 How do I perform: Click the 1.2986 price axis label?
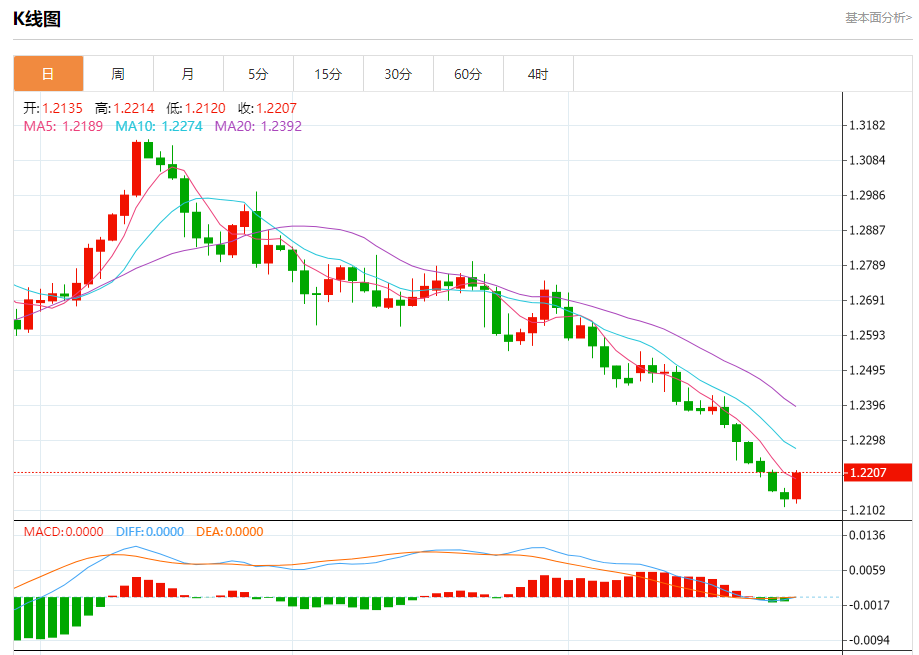(x=867, y=195)
